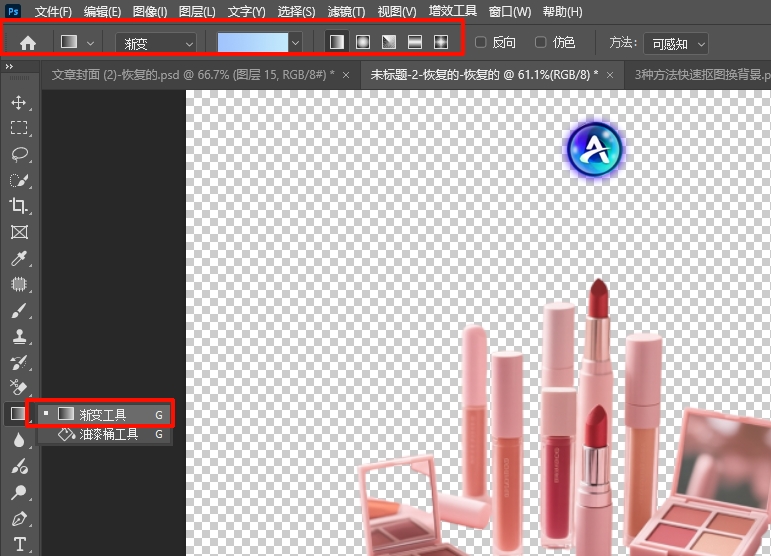Open the 渐变 gradient type dropdown

click(x=156, y=43)
